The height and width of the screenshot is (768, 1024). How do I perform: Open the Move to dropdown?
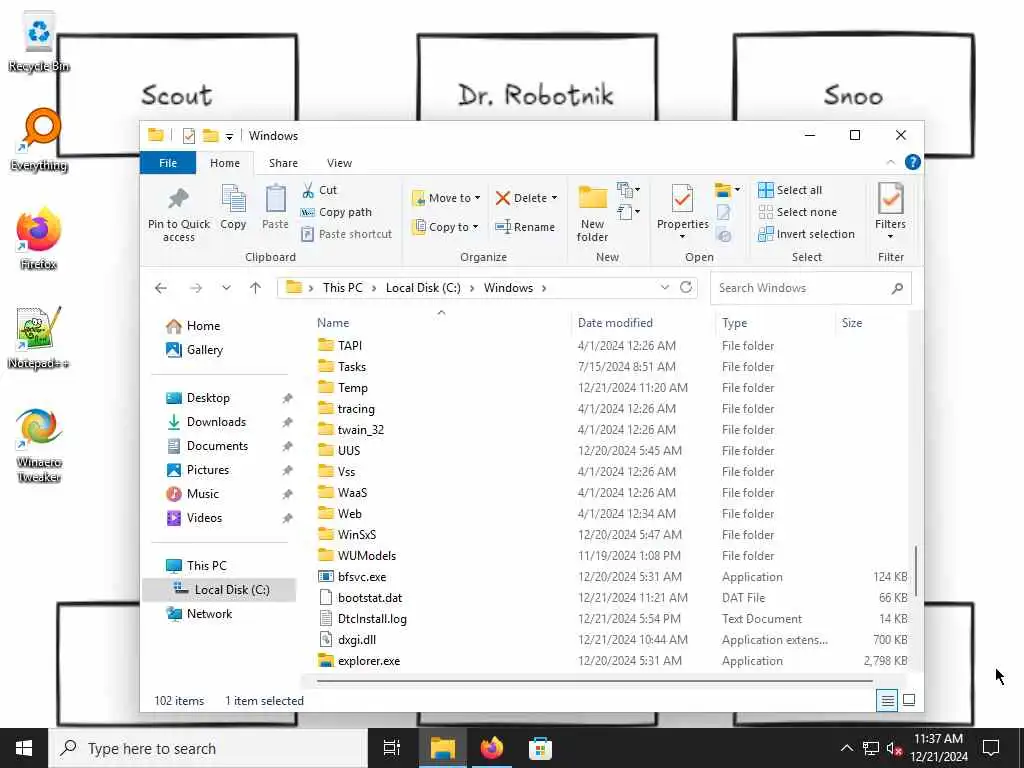[447, 198]
